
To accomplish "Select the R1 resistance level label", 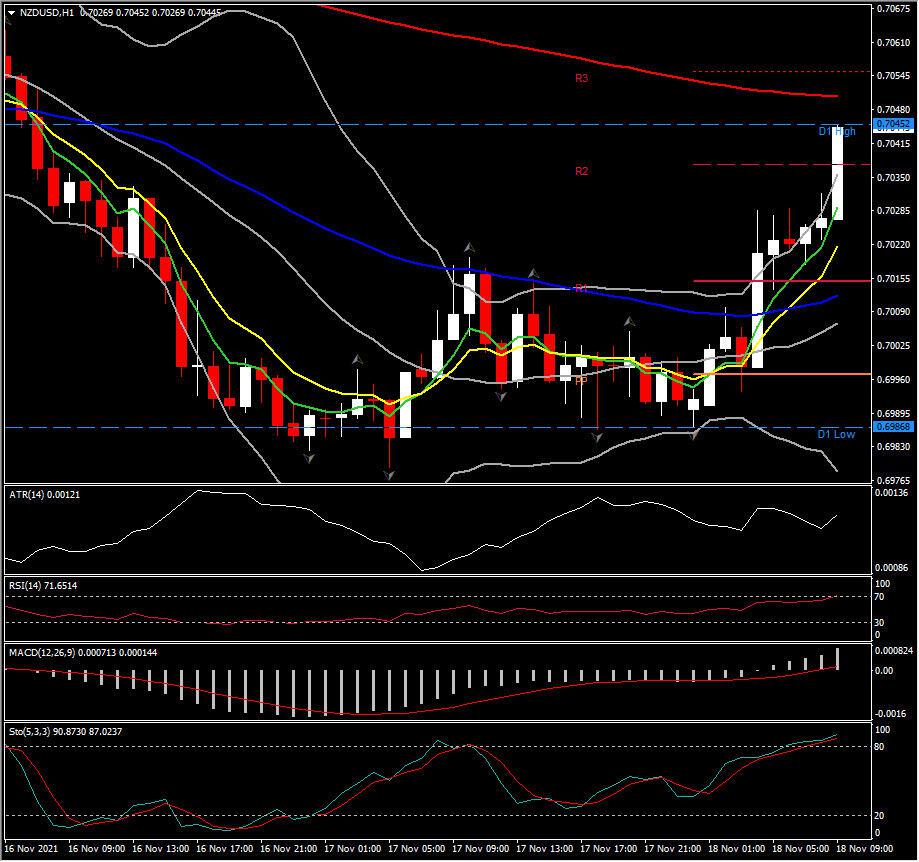I will [581, 288].
